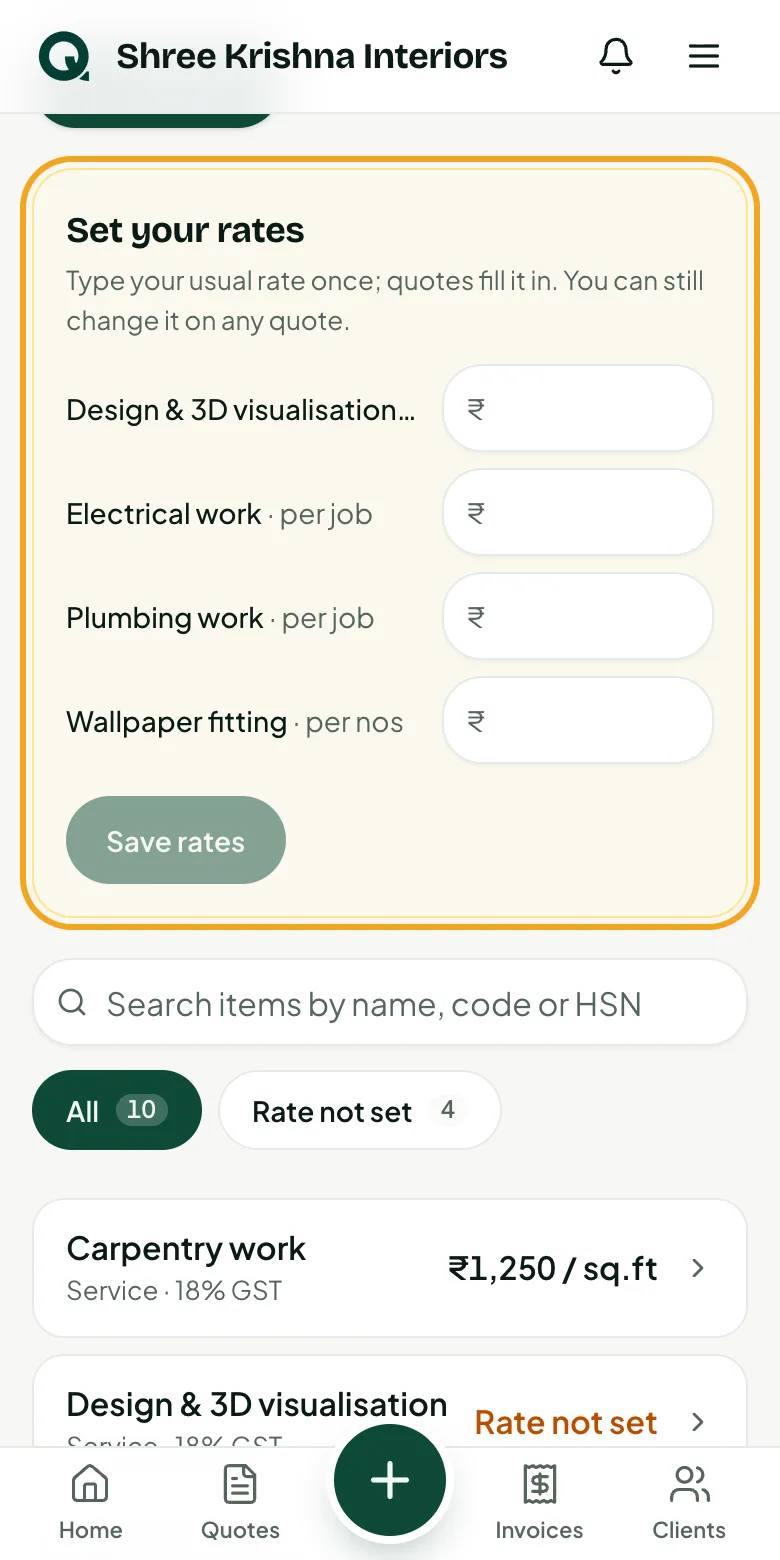This screenshot has height=1560, width=780.
Task: Focus the Design & 3D visualisation rate field
Action: click(x=578, y=408)
